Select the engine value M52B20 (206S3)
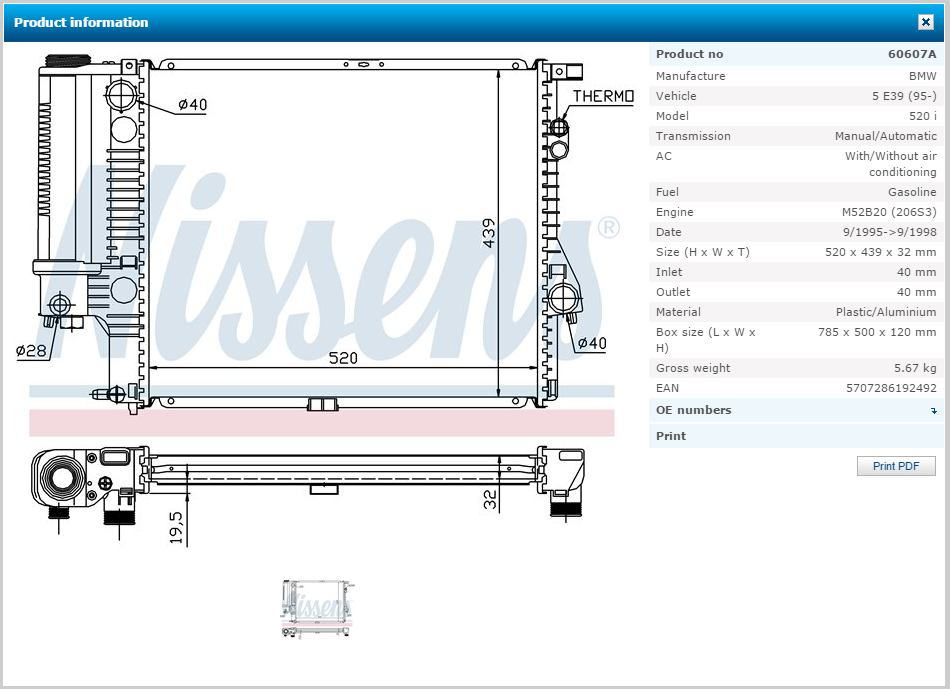 click(x=889, y=212)
